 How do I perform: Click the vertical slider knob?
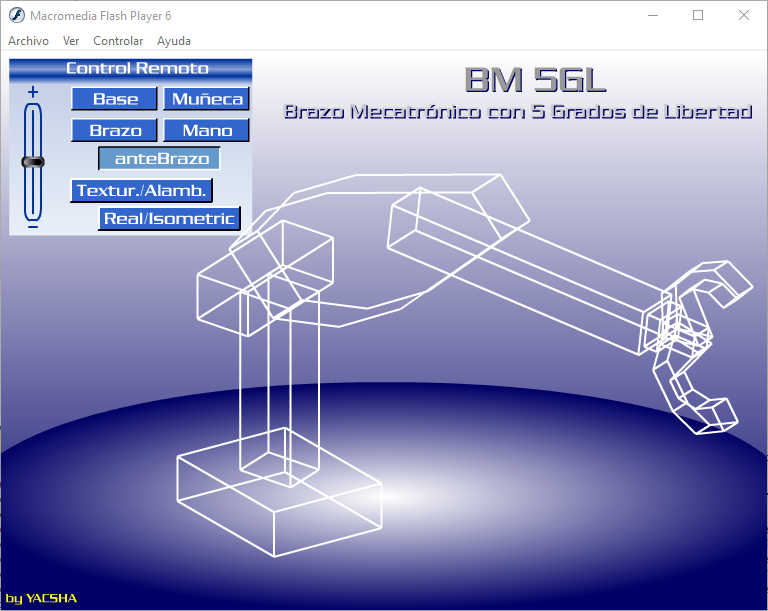pyautogui.click(x=33, y=162)
